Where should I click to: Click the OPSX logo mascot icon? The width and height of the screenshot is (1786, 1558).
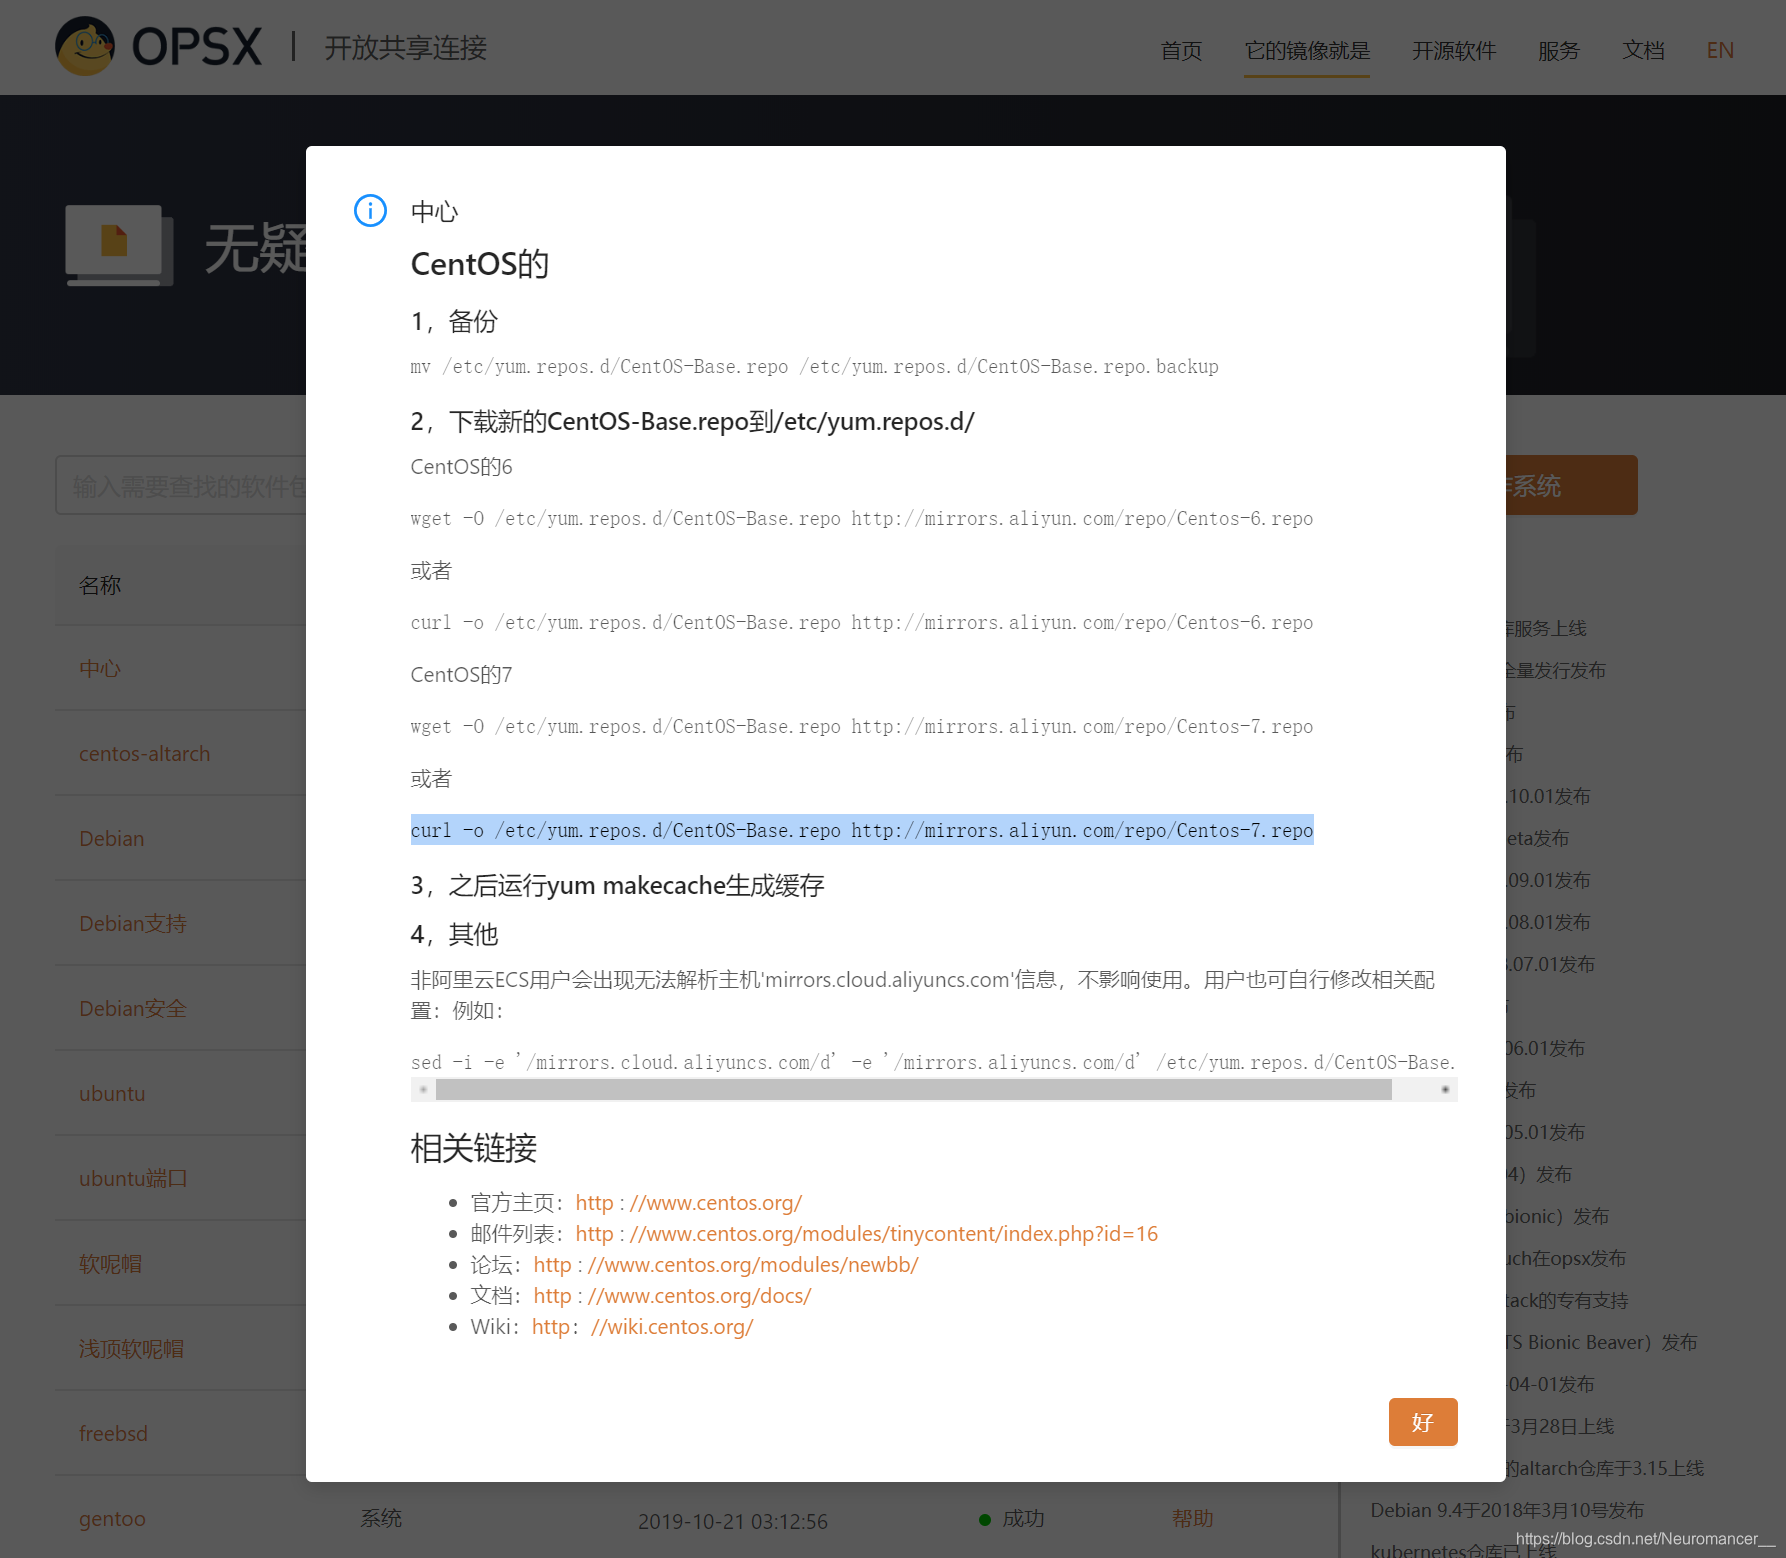(x=85, y=46)
